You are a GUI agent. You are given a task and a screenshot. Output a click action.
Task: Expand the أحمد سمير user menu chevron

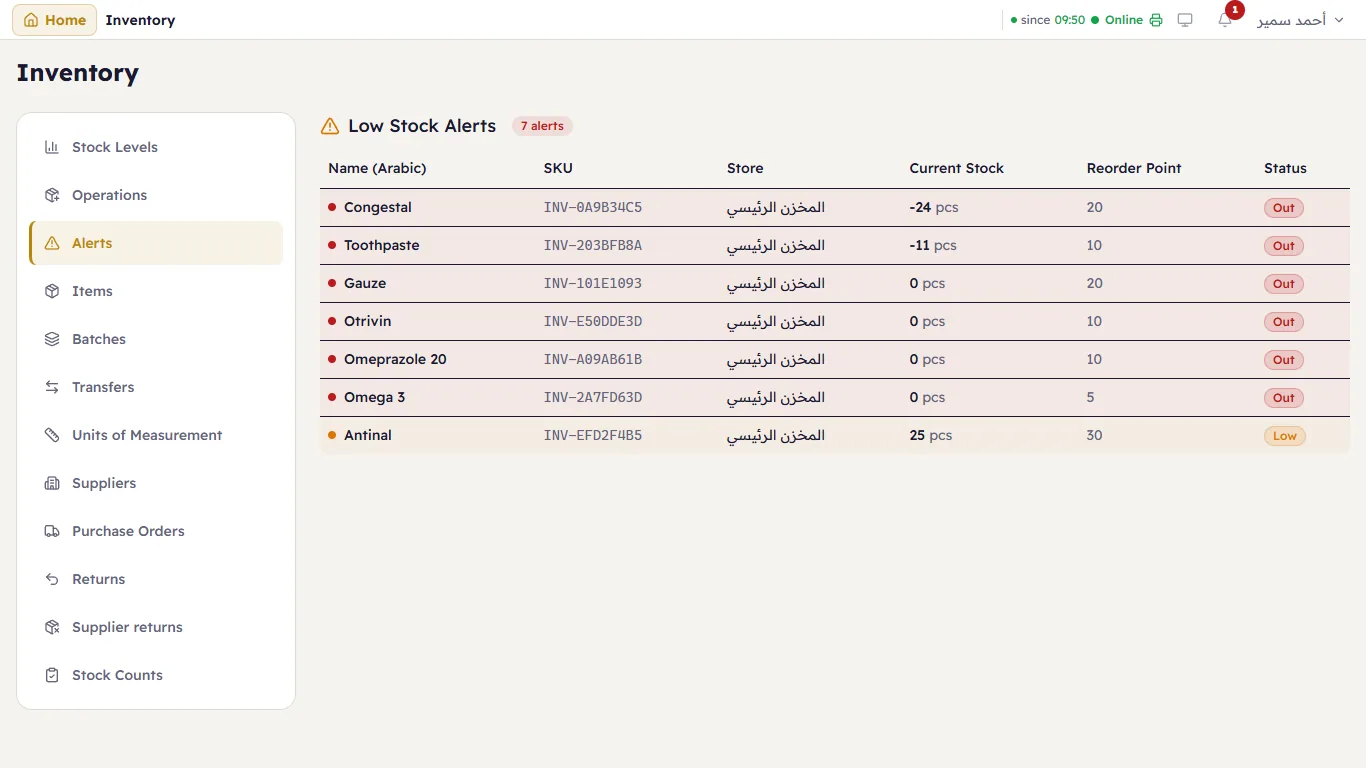tap(1339, 20)
